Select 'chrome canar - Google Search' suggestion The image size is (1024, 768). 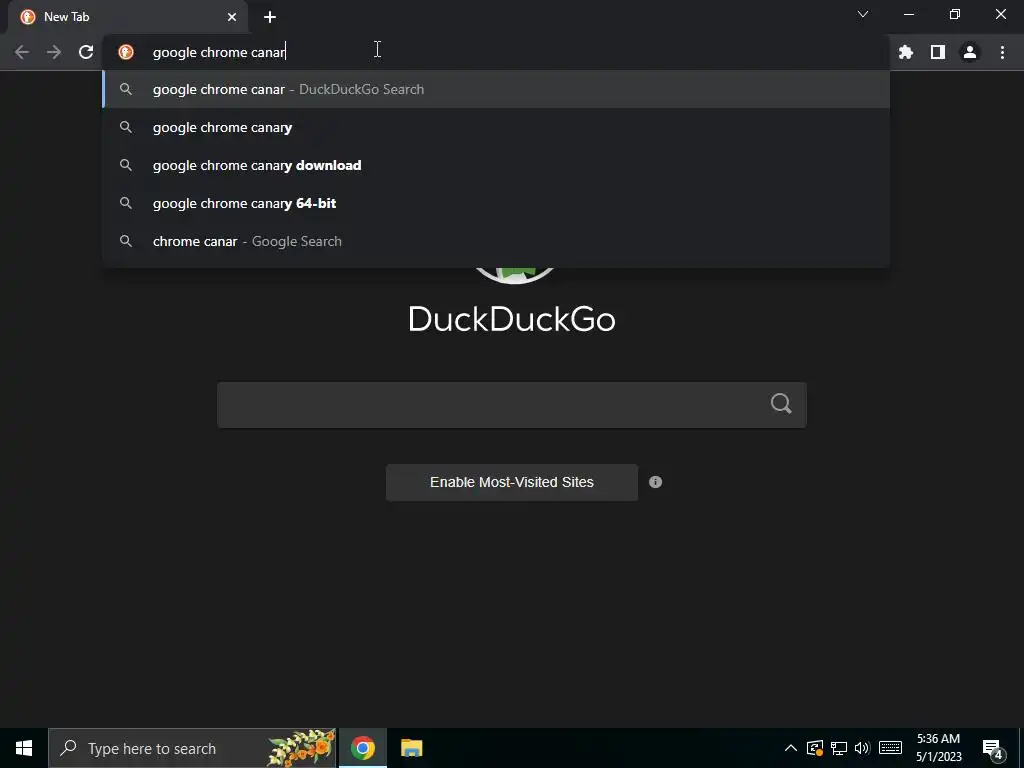point(496,241)
